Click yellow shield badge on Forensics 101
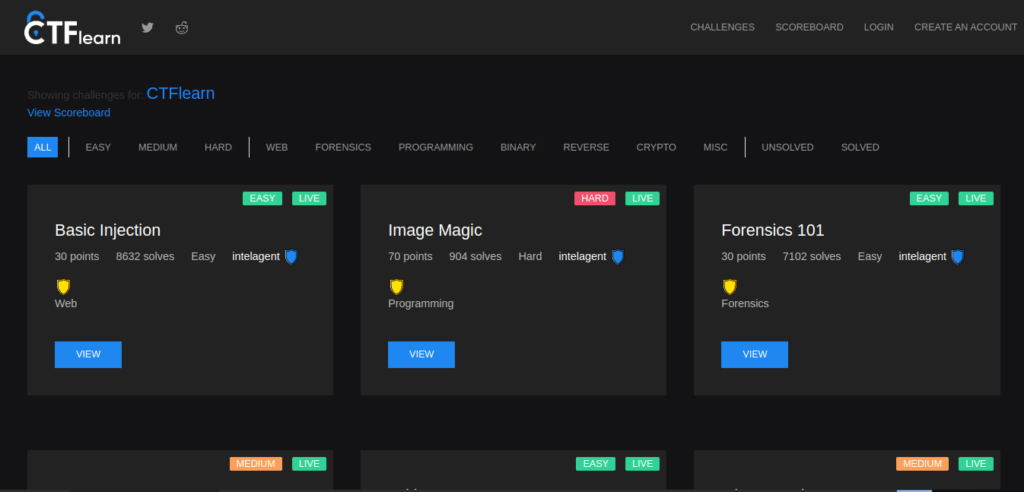The image size is (1024, 492). click(x=729, y=287)
